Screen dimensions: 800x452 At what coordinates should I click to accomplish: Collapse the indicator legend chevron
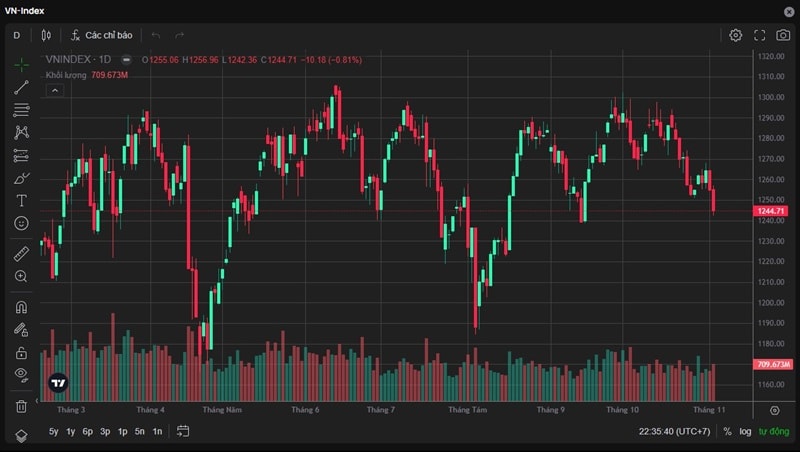[x=55, y=91]
